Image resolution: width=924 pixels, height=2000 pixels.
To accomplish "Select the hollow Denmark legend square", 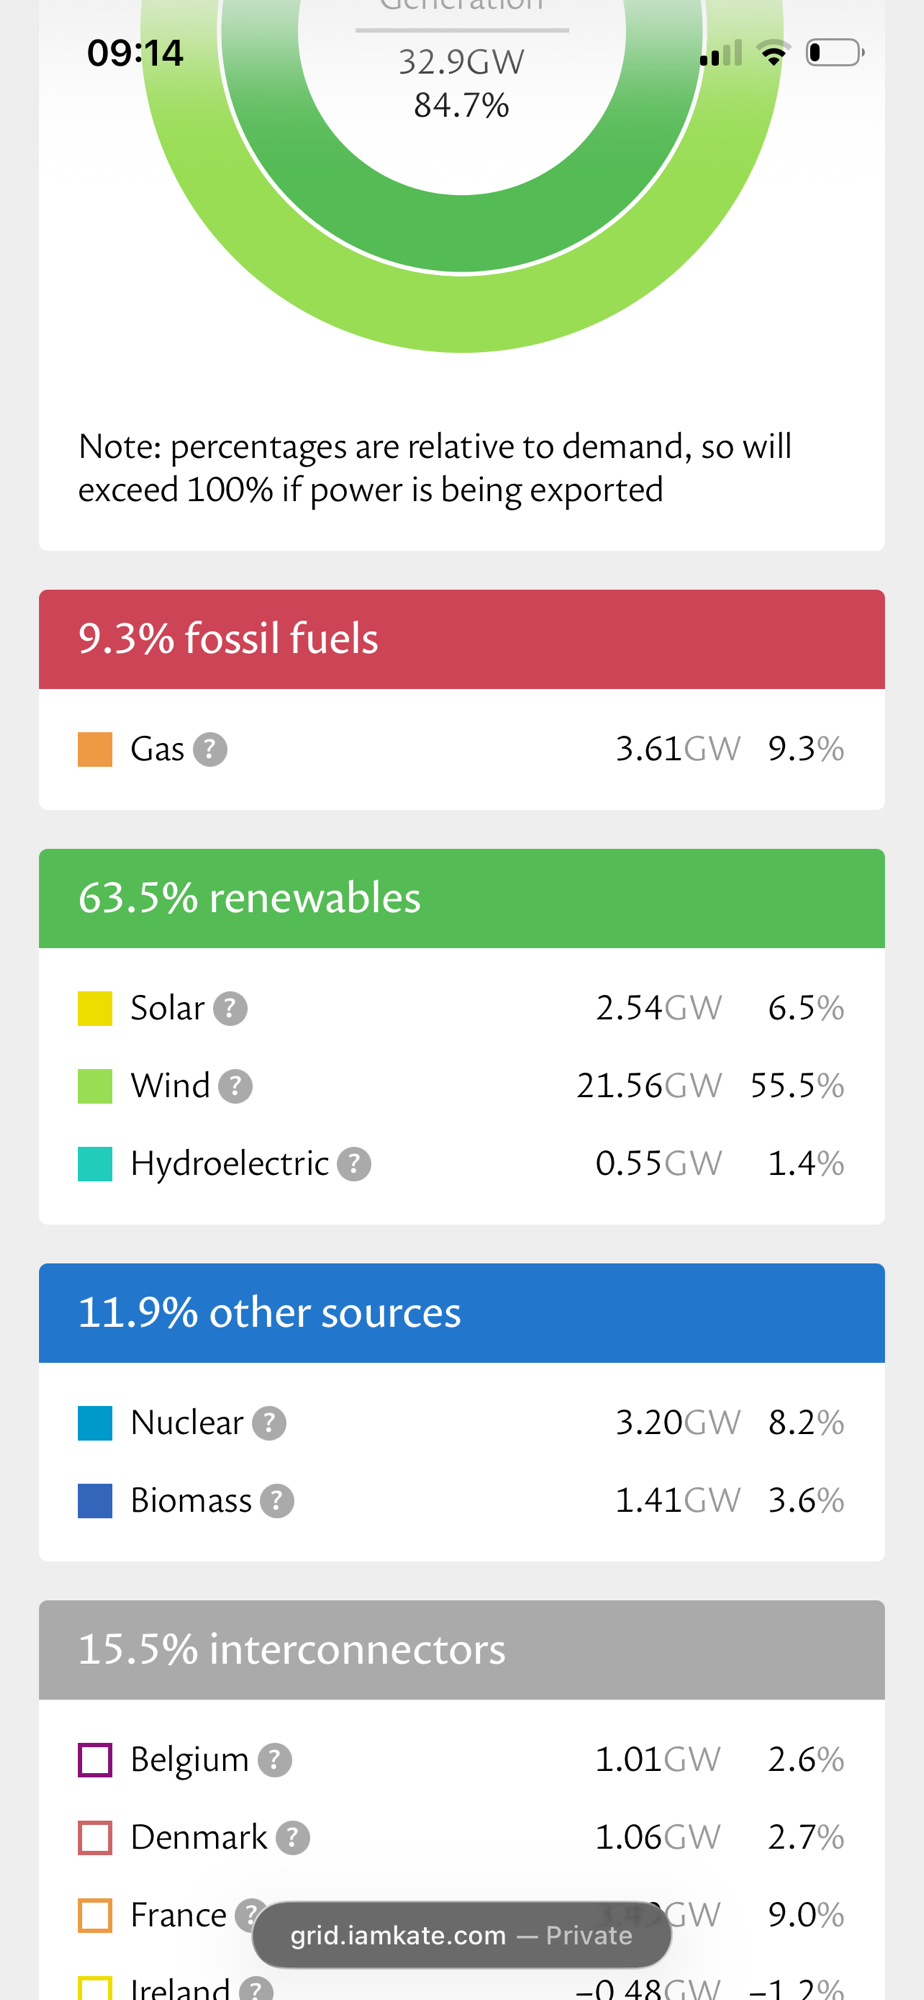I will pos(95,1838).
